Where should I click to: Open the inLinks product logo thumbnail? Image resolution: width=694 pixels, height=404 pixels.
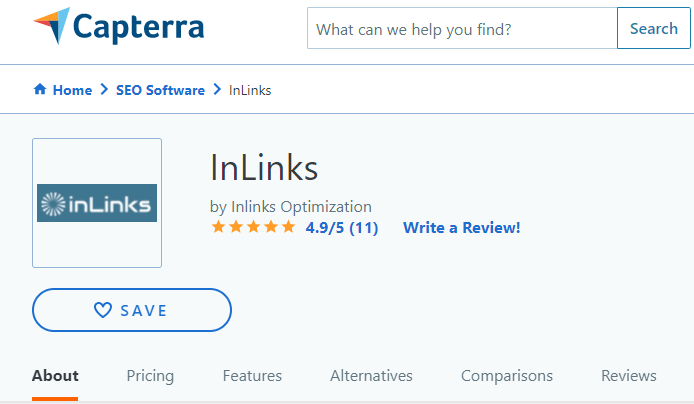tap(97, 203)
